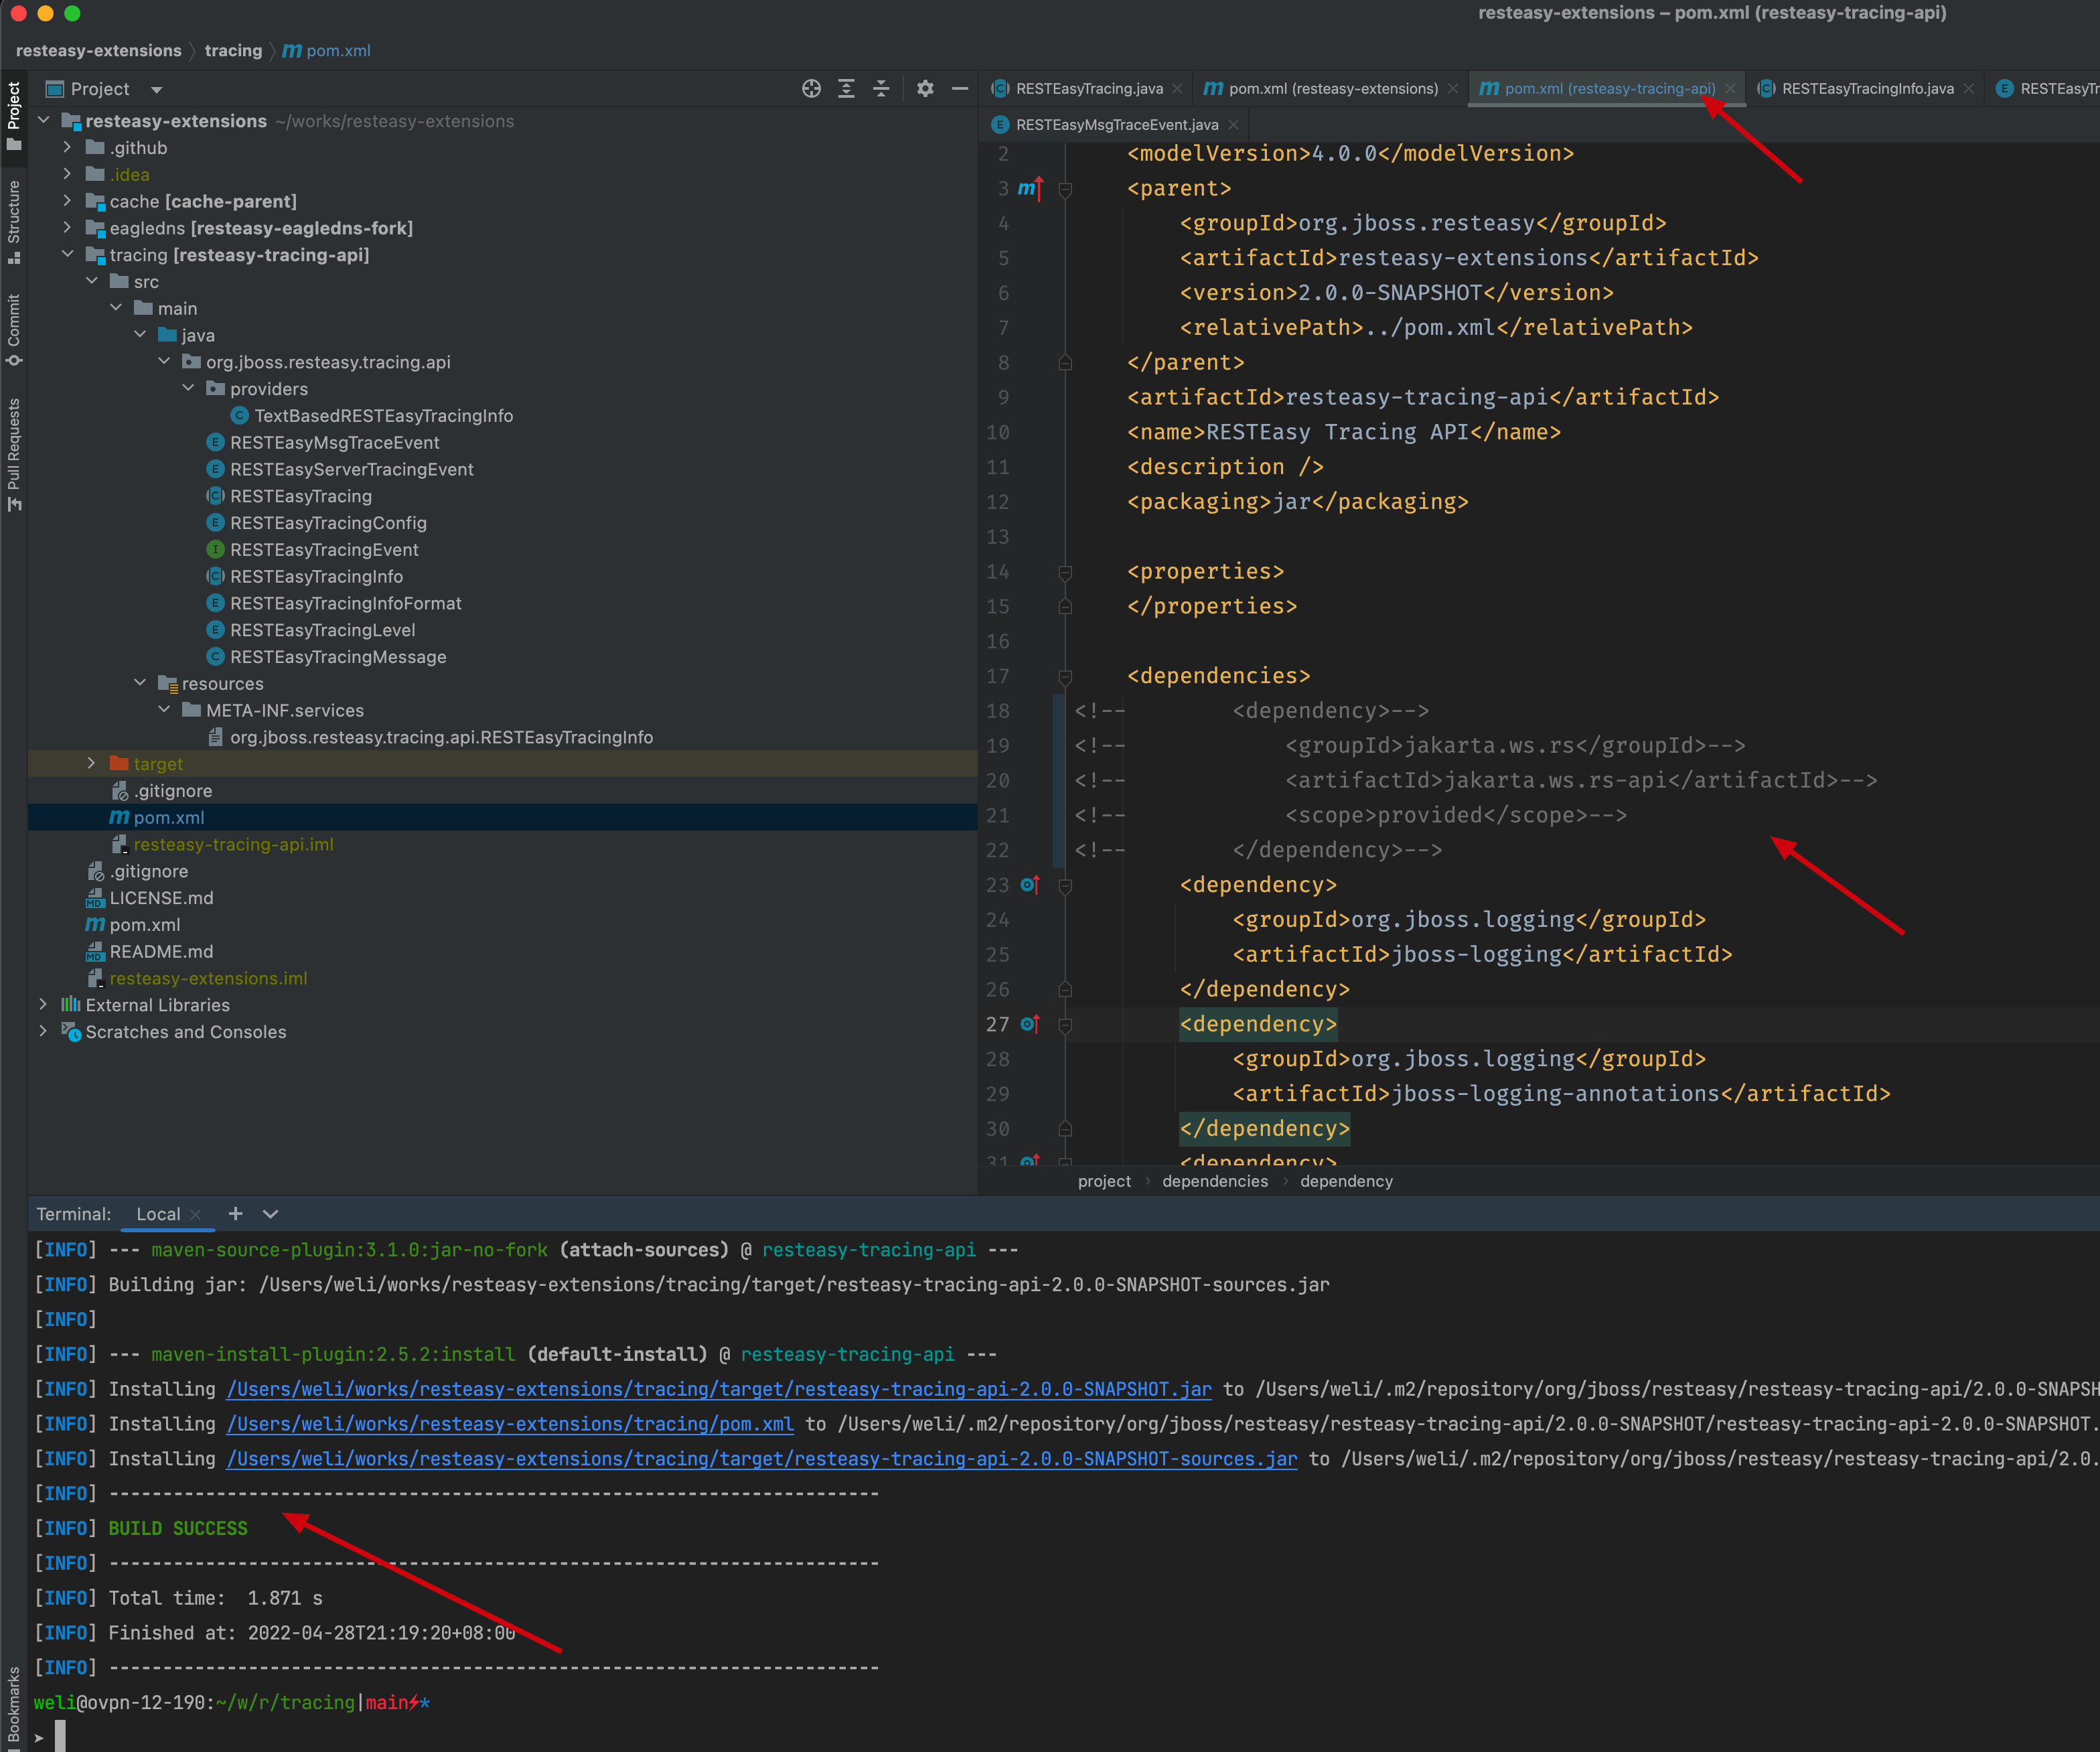Viewport: 2100px width, 1752px height.
Task: Expand the eagledns module folder
Action: pos(67,228)
